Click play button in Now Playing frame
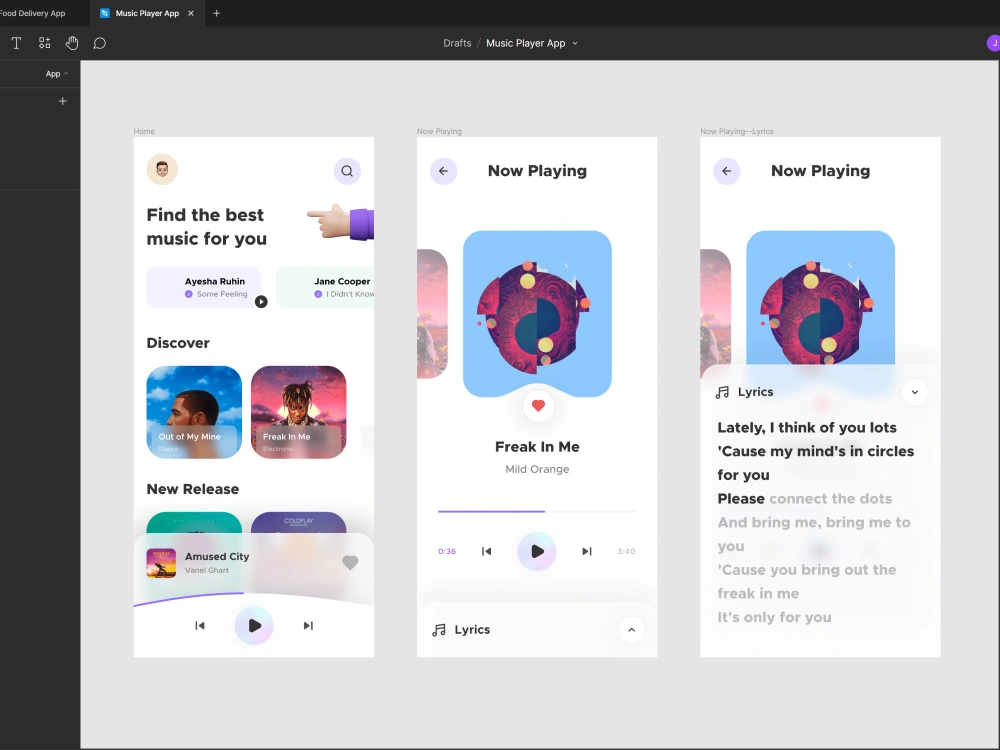The image size is (1000, 750). [537, 551]
